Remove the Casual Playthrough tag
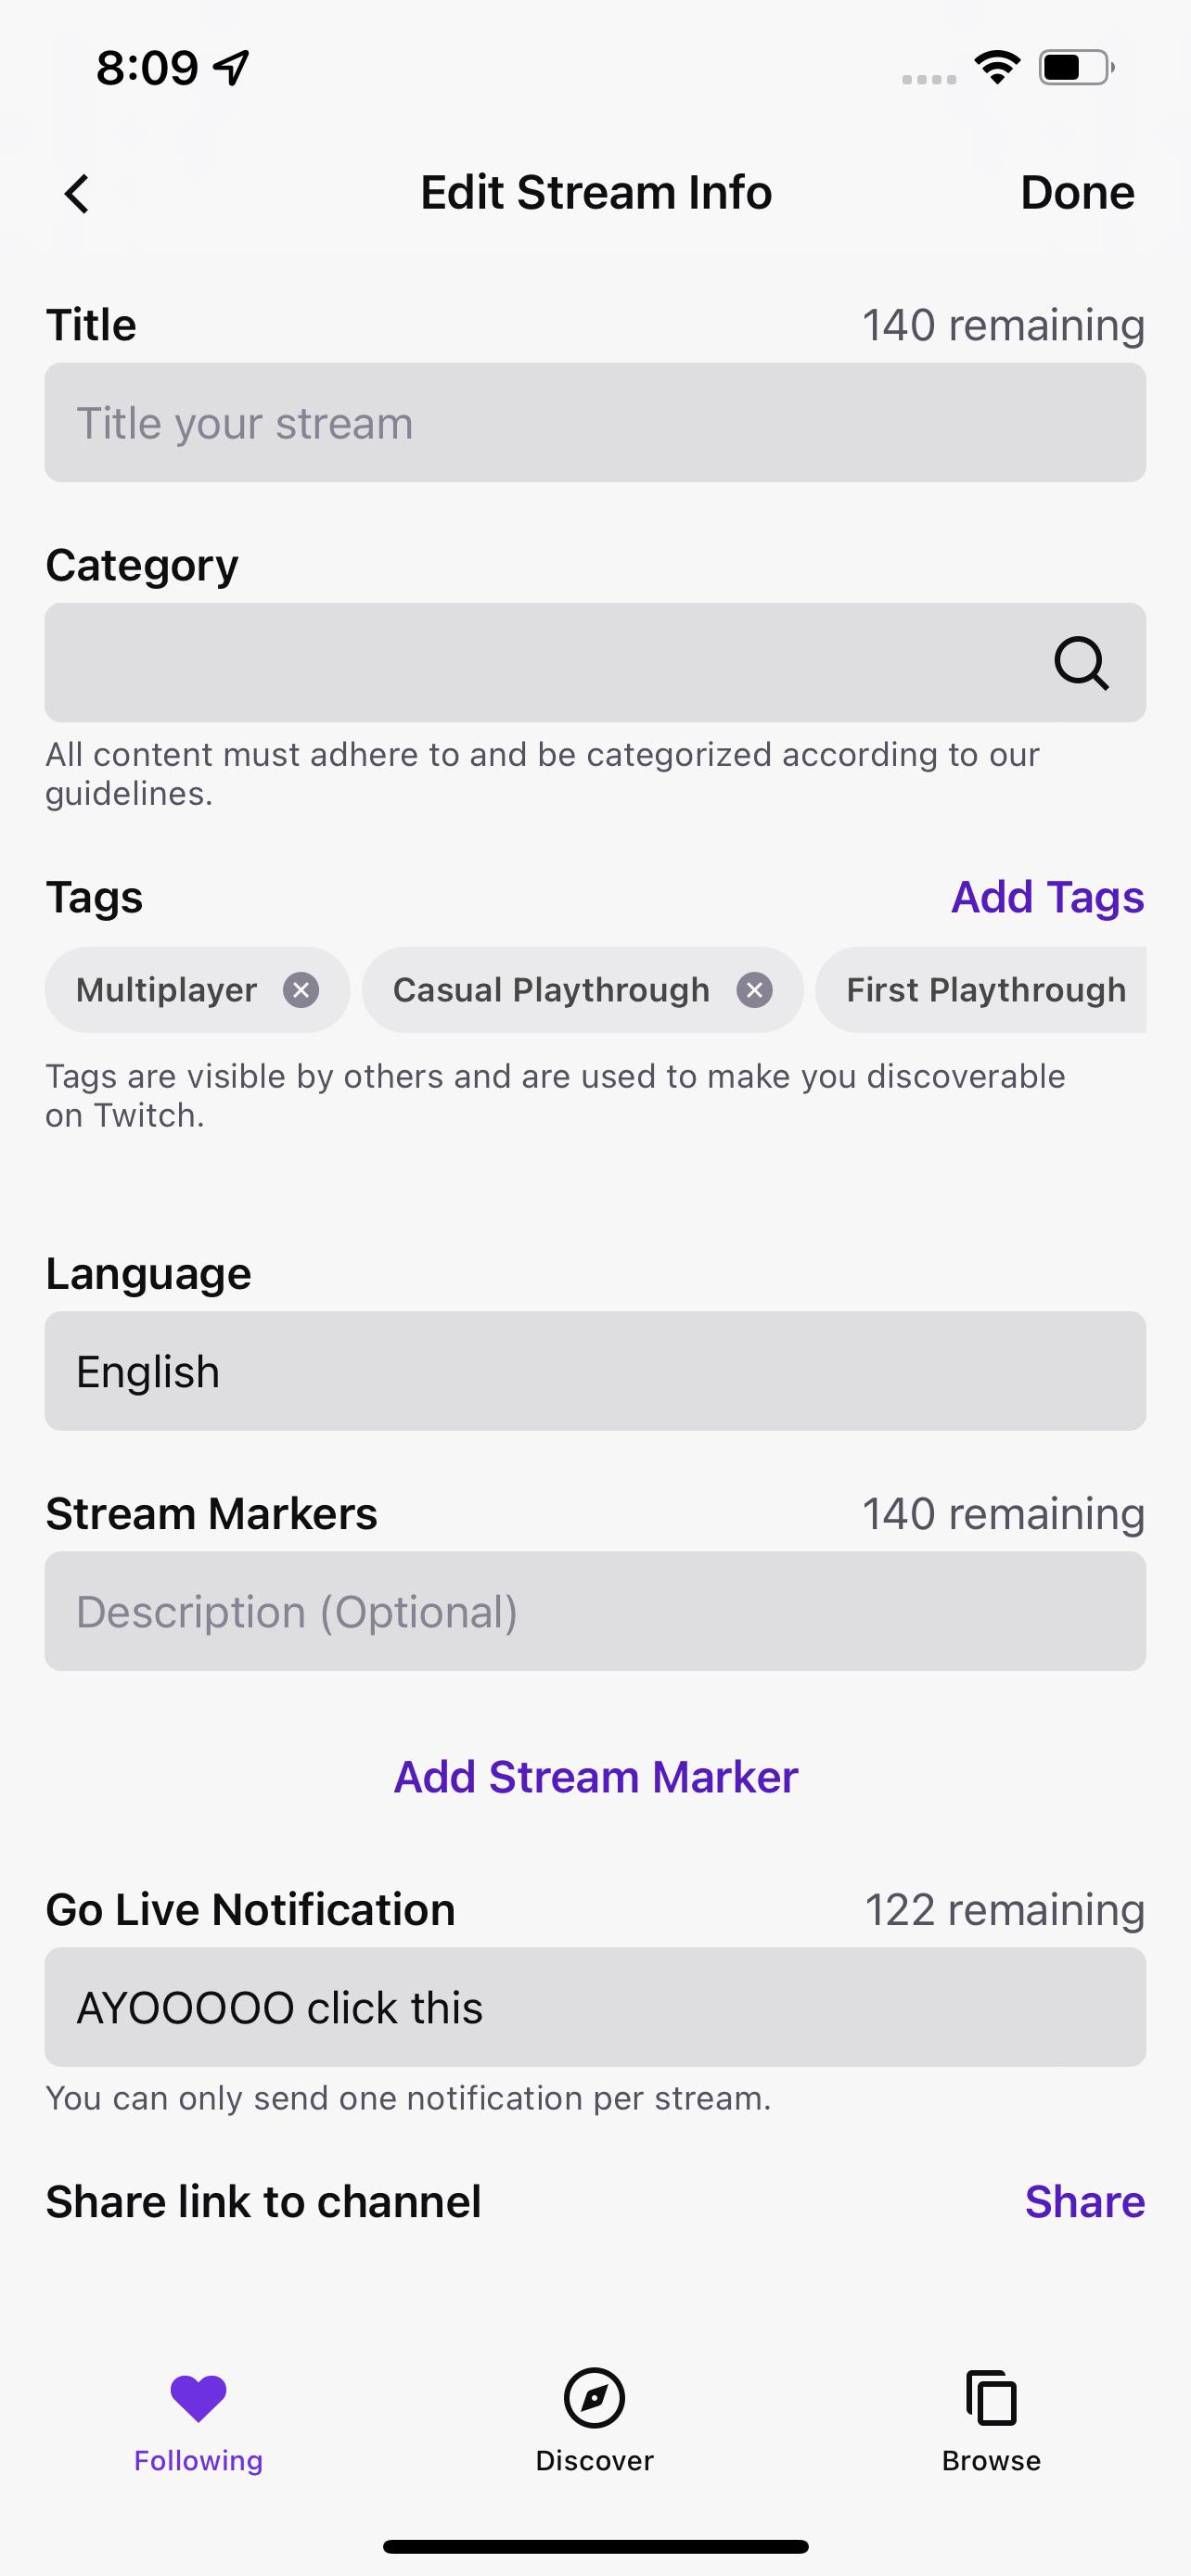The image size is (1191, 2576). click(x=755, y=989)
